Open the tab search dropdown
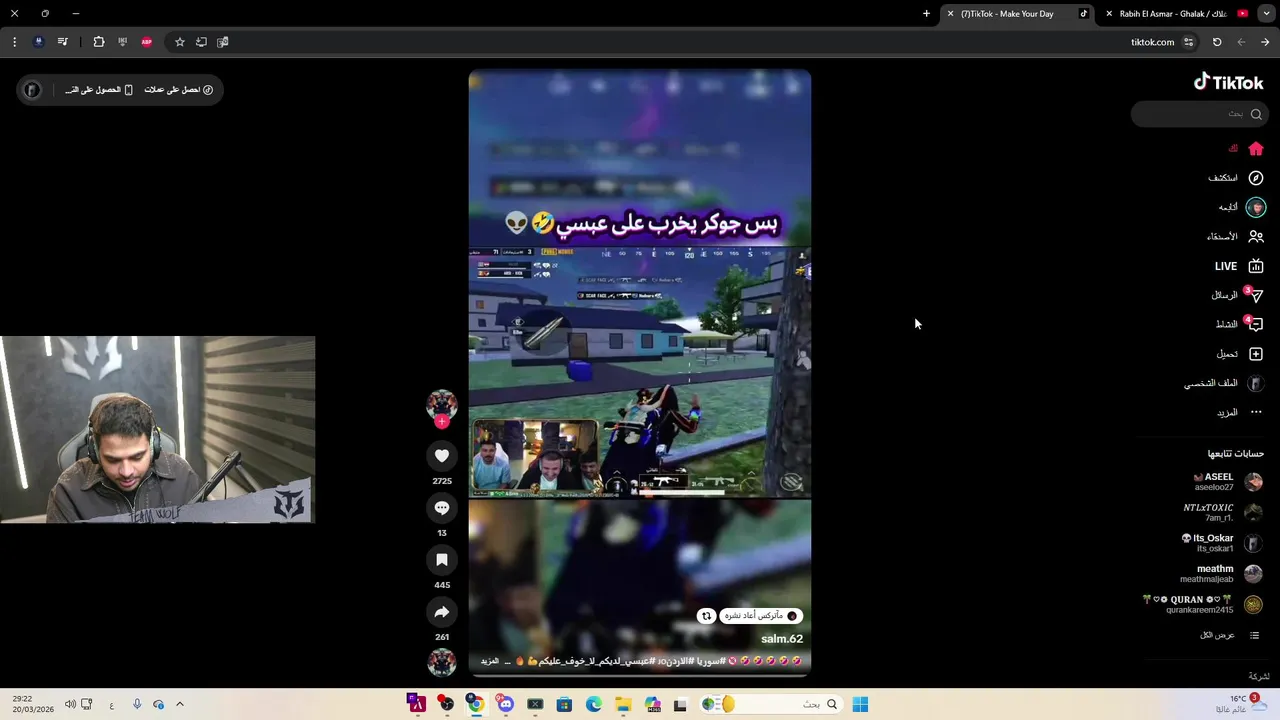1280x720 pixels. (1266, 14)
